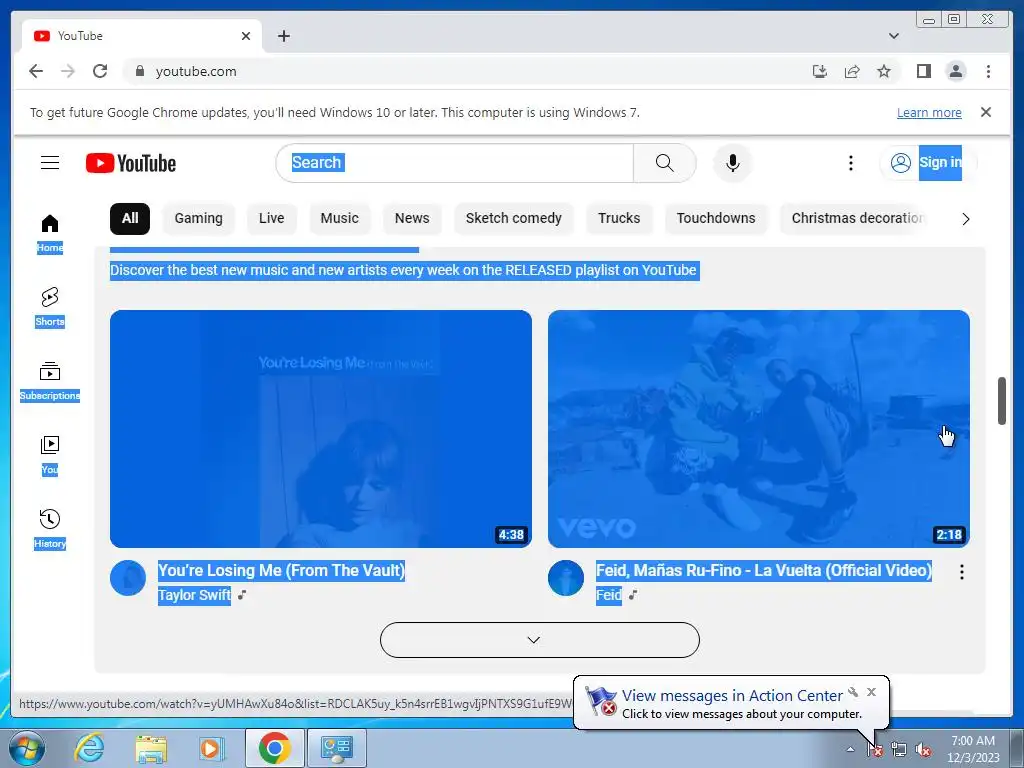The height and width of the screenshot is (768, 1024).
Task: Open Taylor Swift channel avatar
Action: (128, 578)
